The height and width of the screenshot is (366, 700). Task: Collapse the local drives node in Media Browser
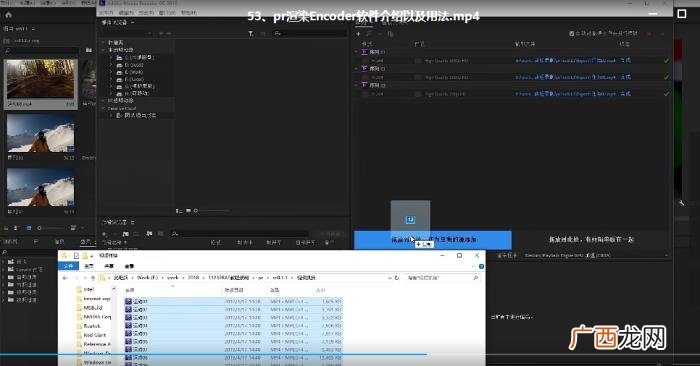pyautogui.click(x=104, y=50)
